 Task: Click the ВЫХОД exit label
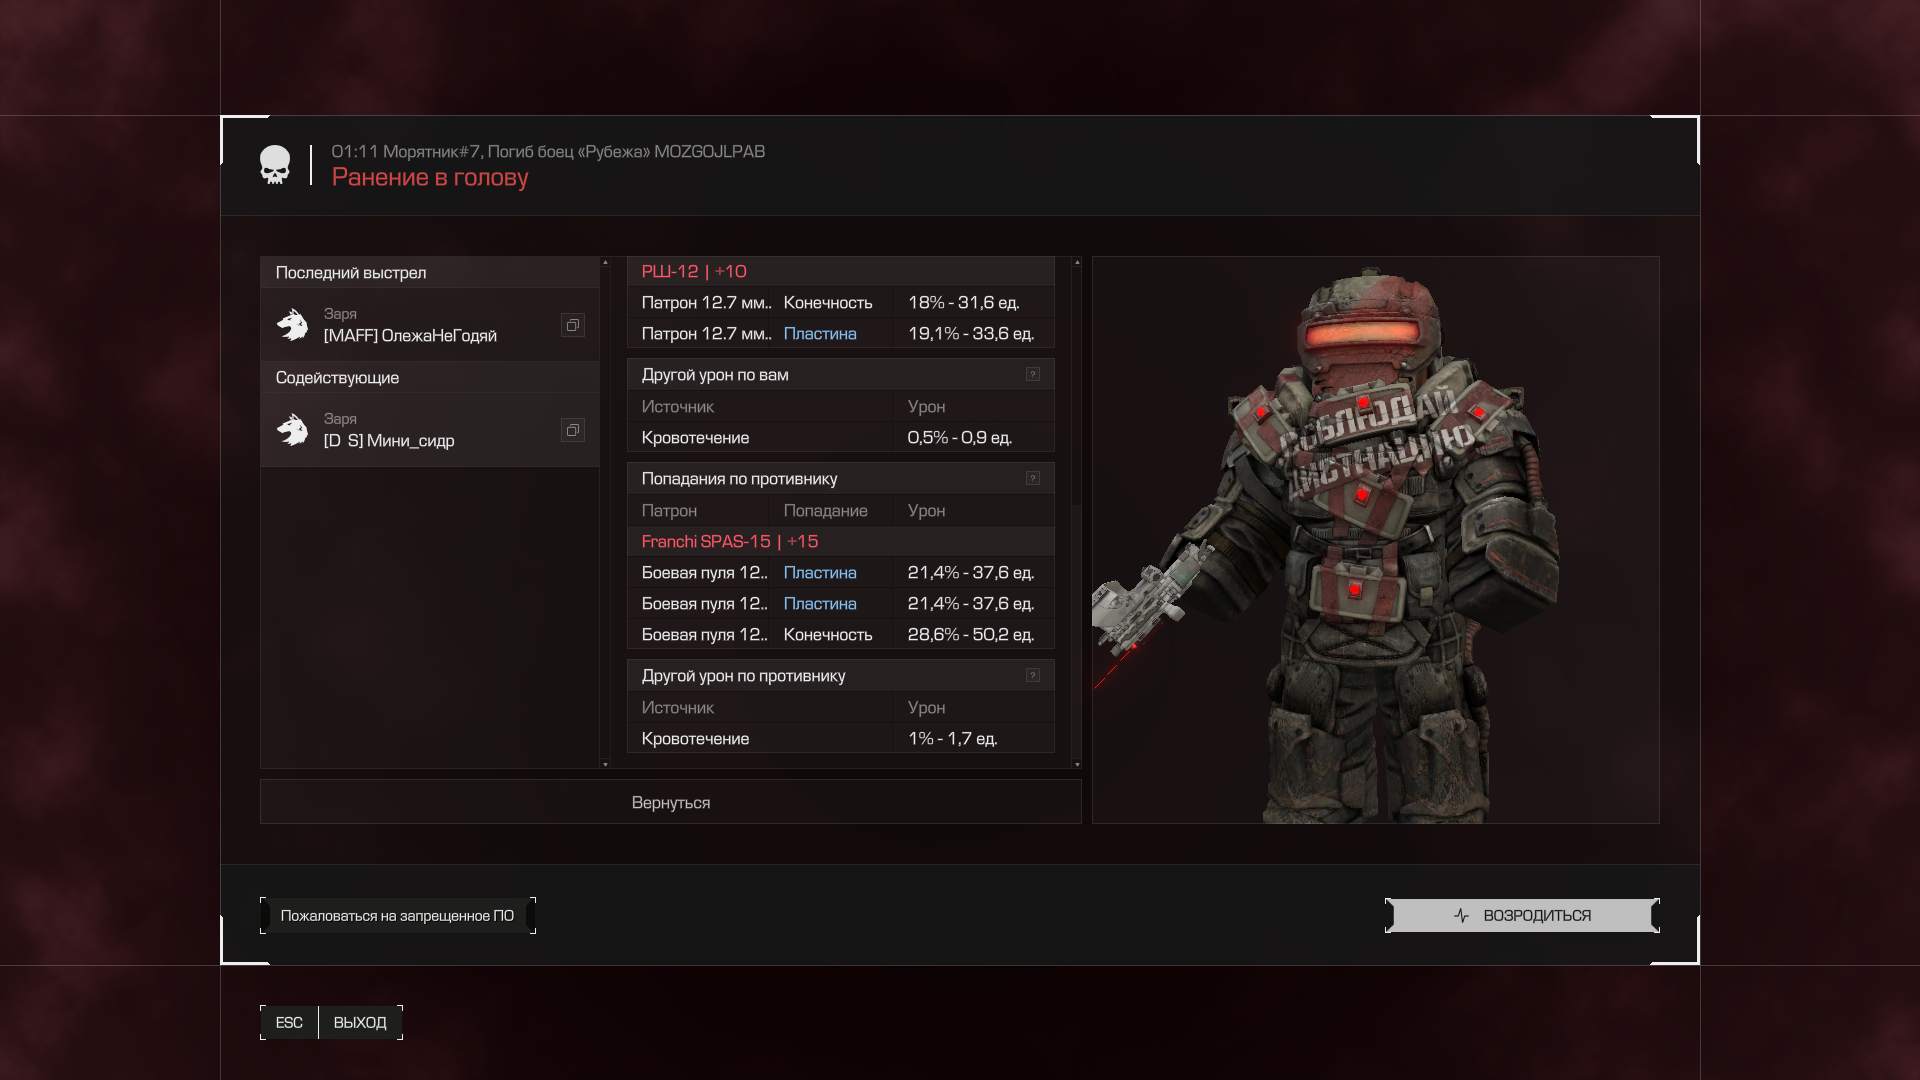pyautogui.click(x=360, y=1022)
